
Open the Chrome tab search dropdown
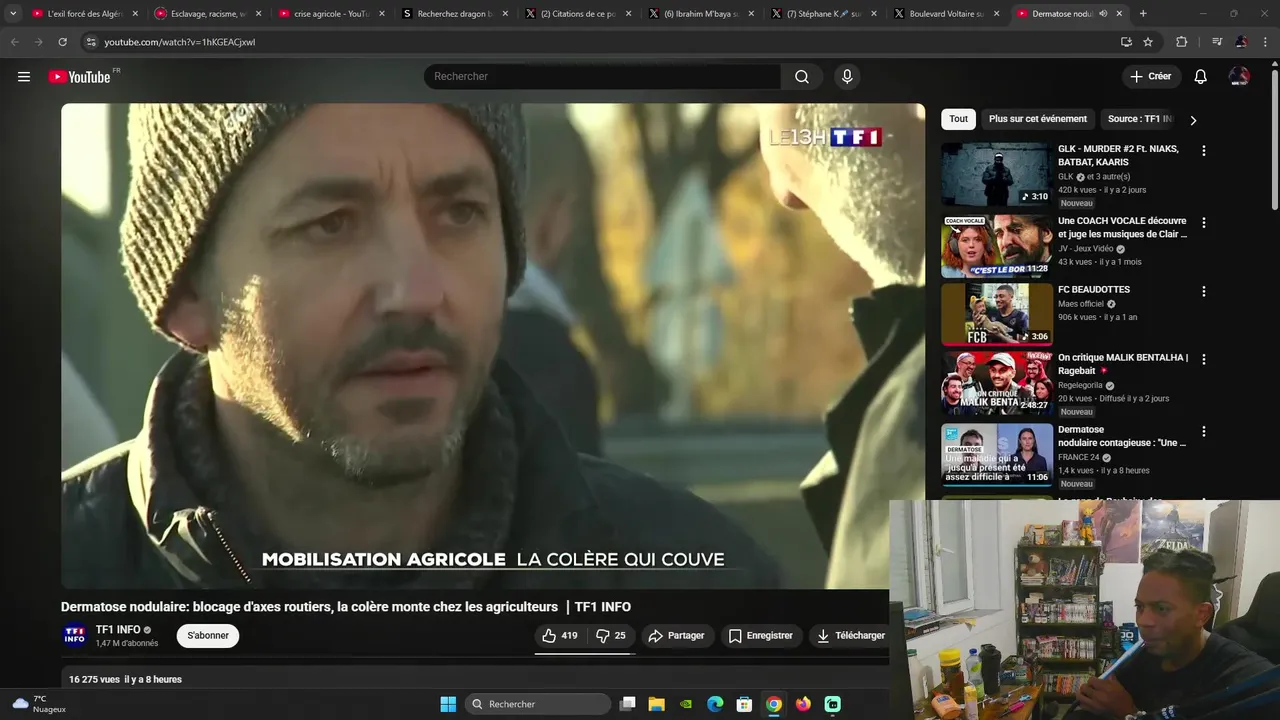point(13,14)
